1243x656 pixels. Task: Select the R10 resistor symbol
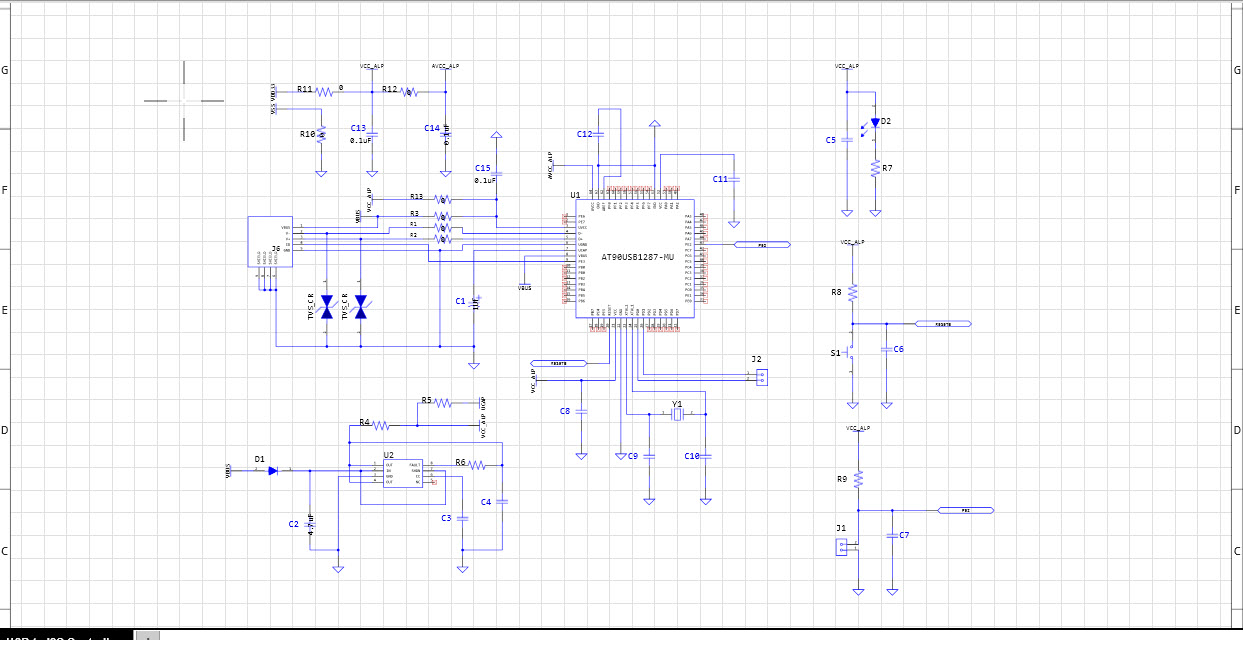[x=321, y=135]
